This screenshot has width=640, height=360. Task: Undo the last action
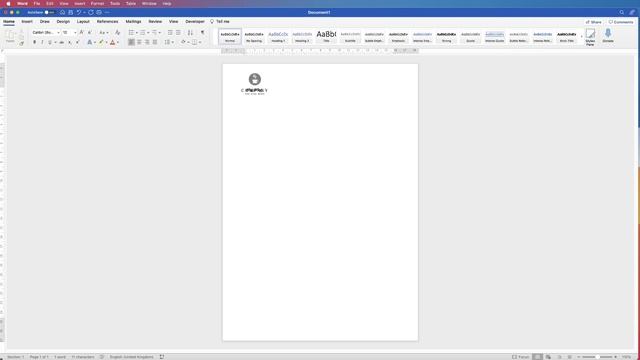(79, 12)
